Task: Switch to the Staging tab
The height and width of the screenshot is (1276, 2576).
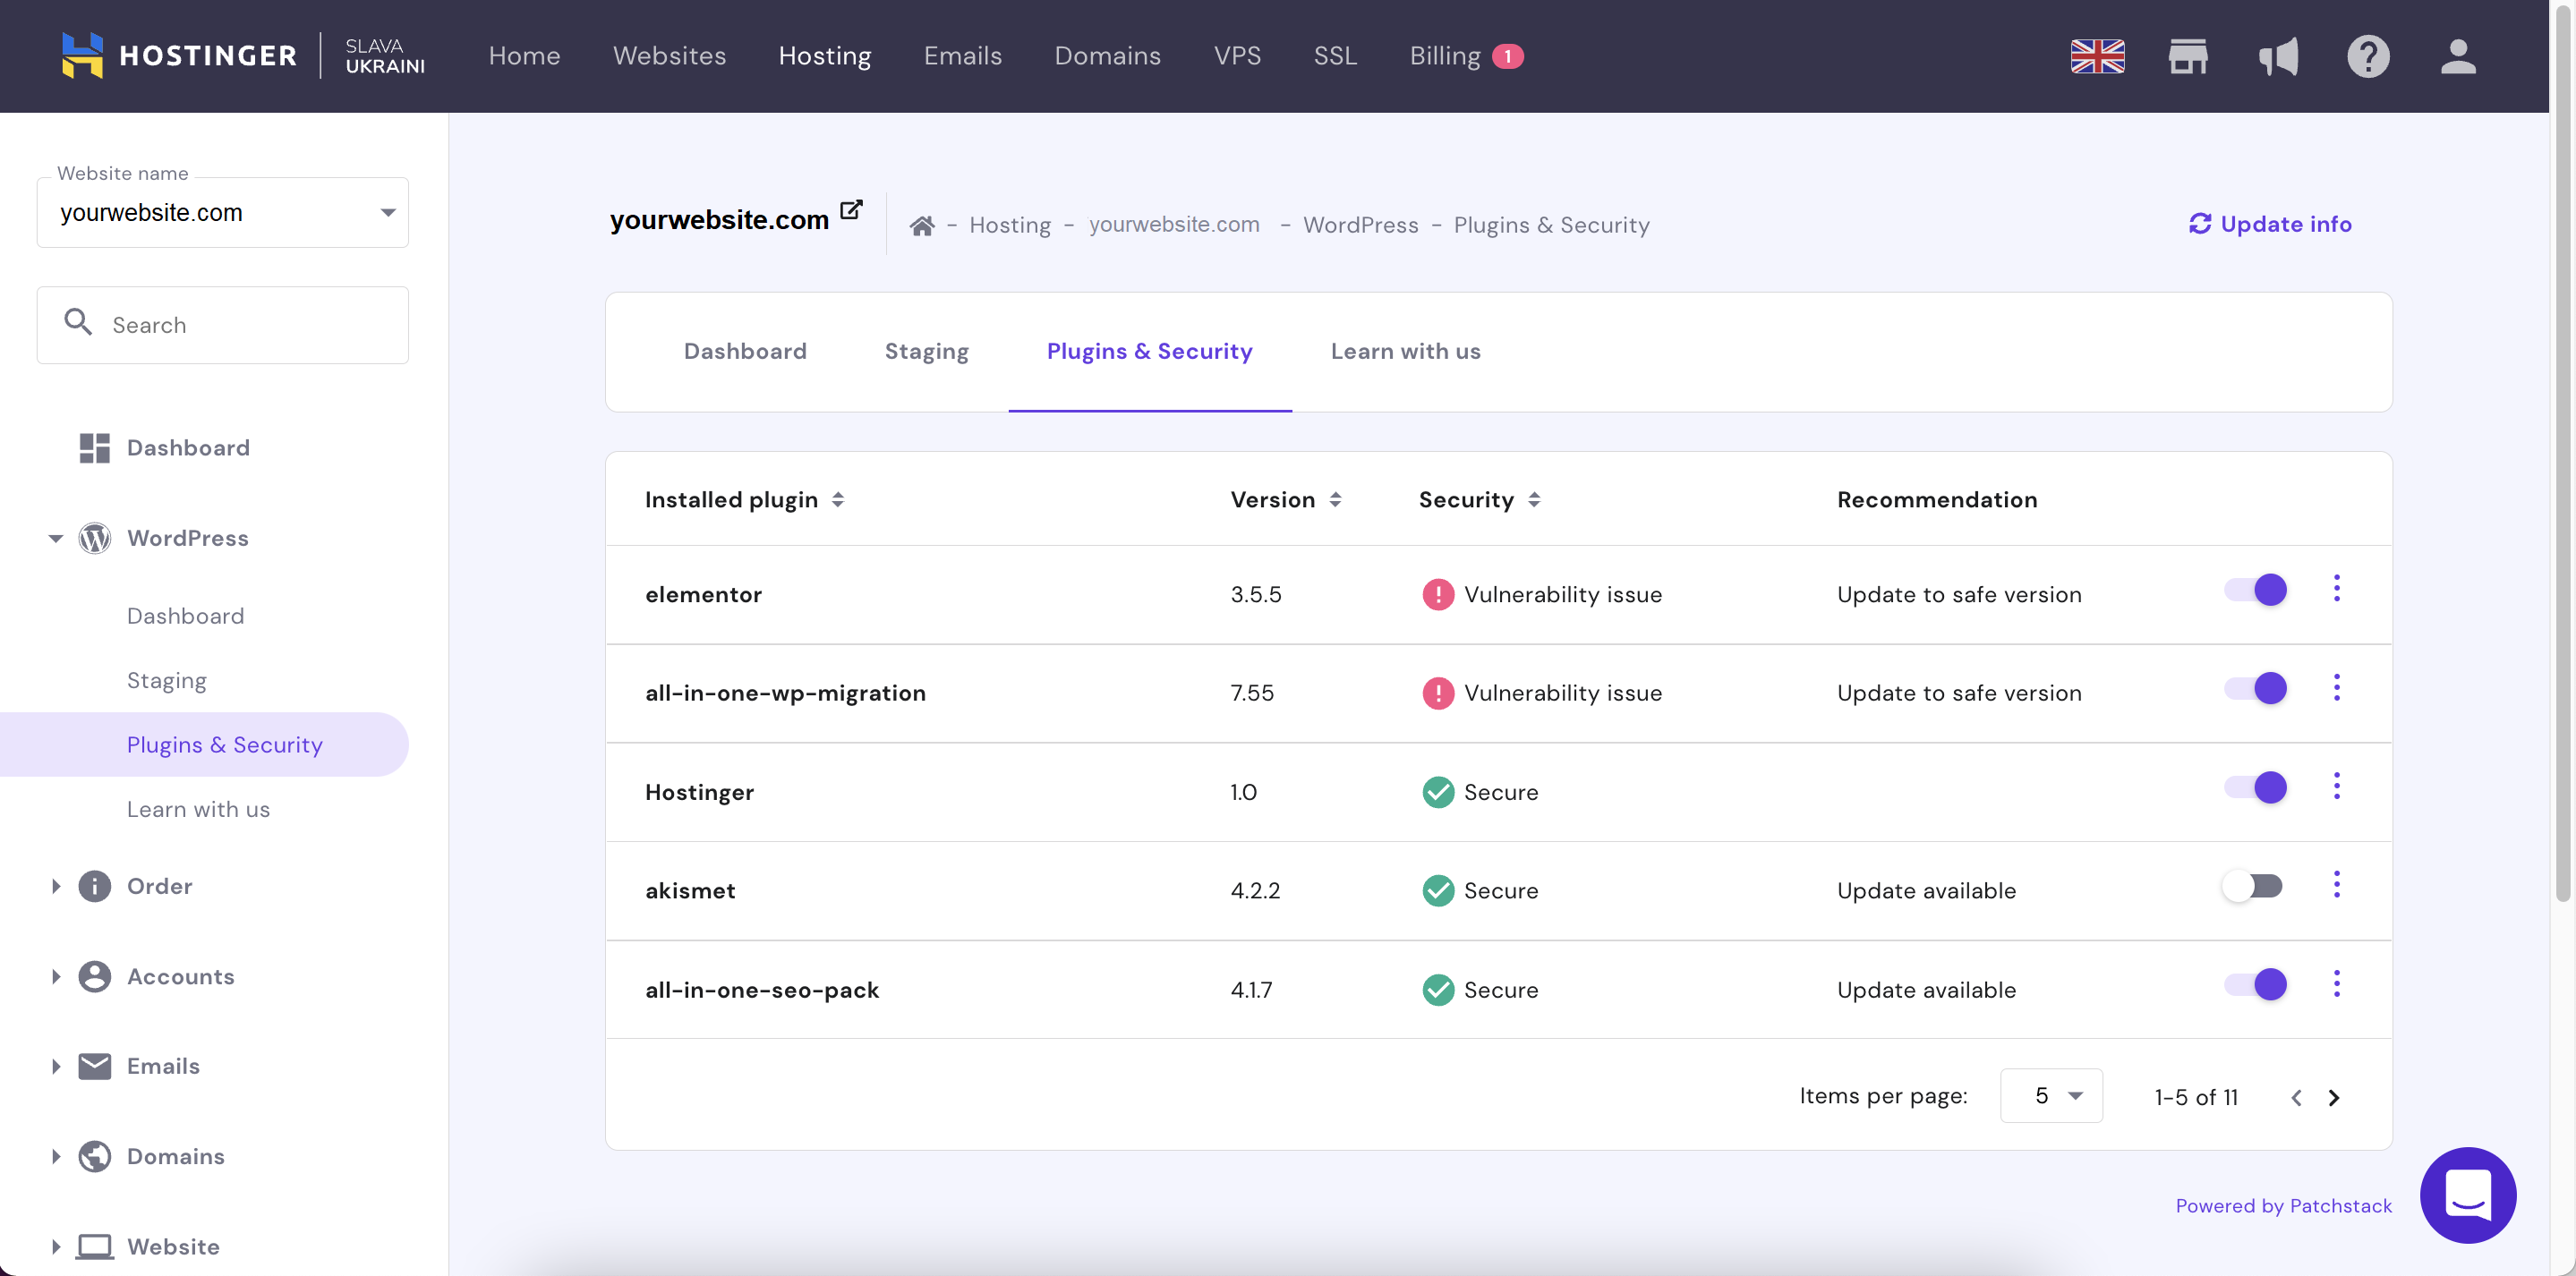Action: 926,351
